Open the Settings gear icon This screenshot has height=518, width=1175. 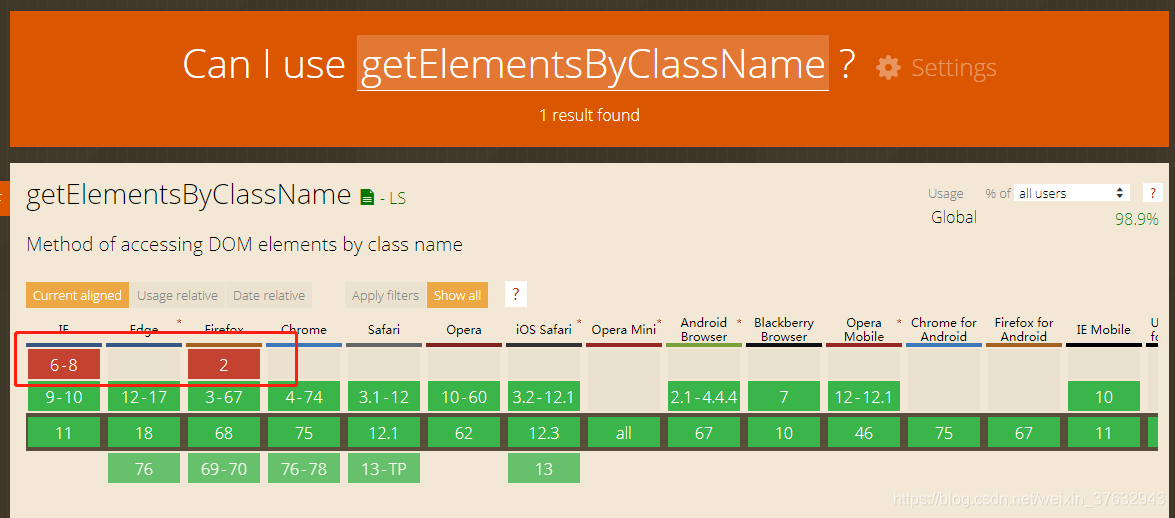(889, 67)
